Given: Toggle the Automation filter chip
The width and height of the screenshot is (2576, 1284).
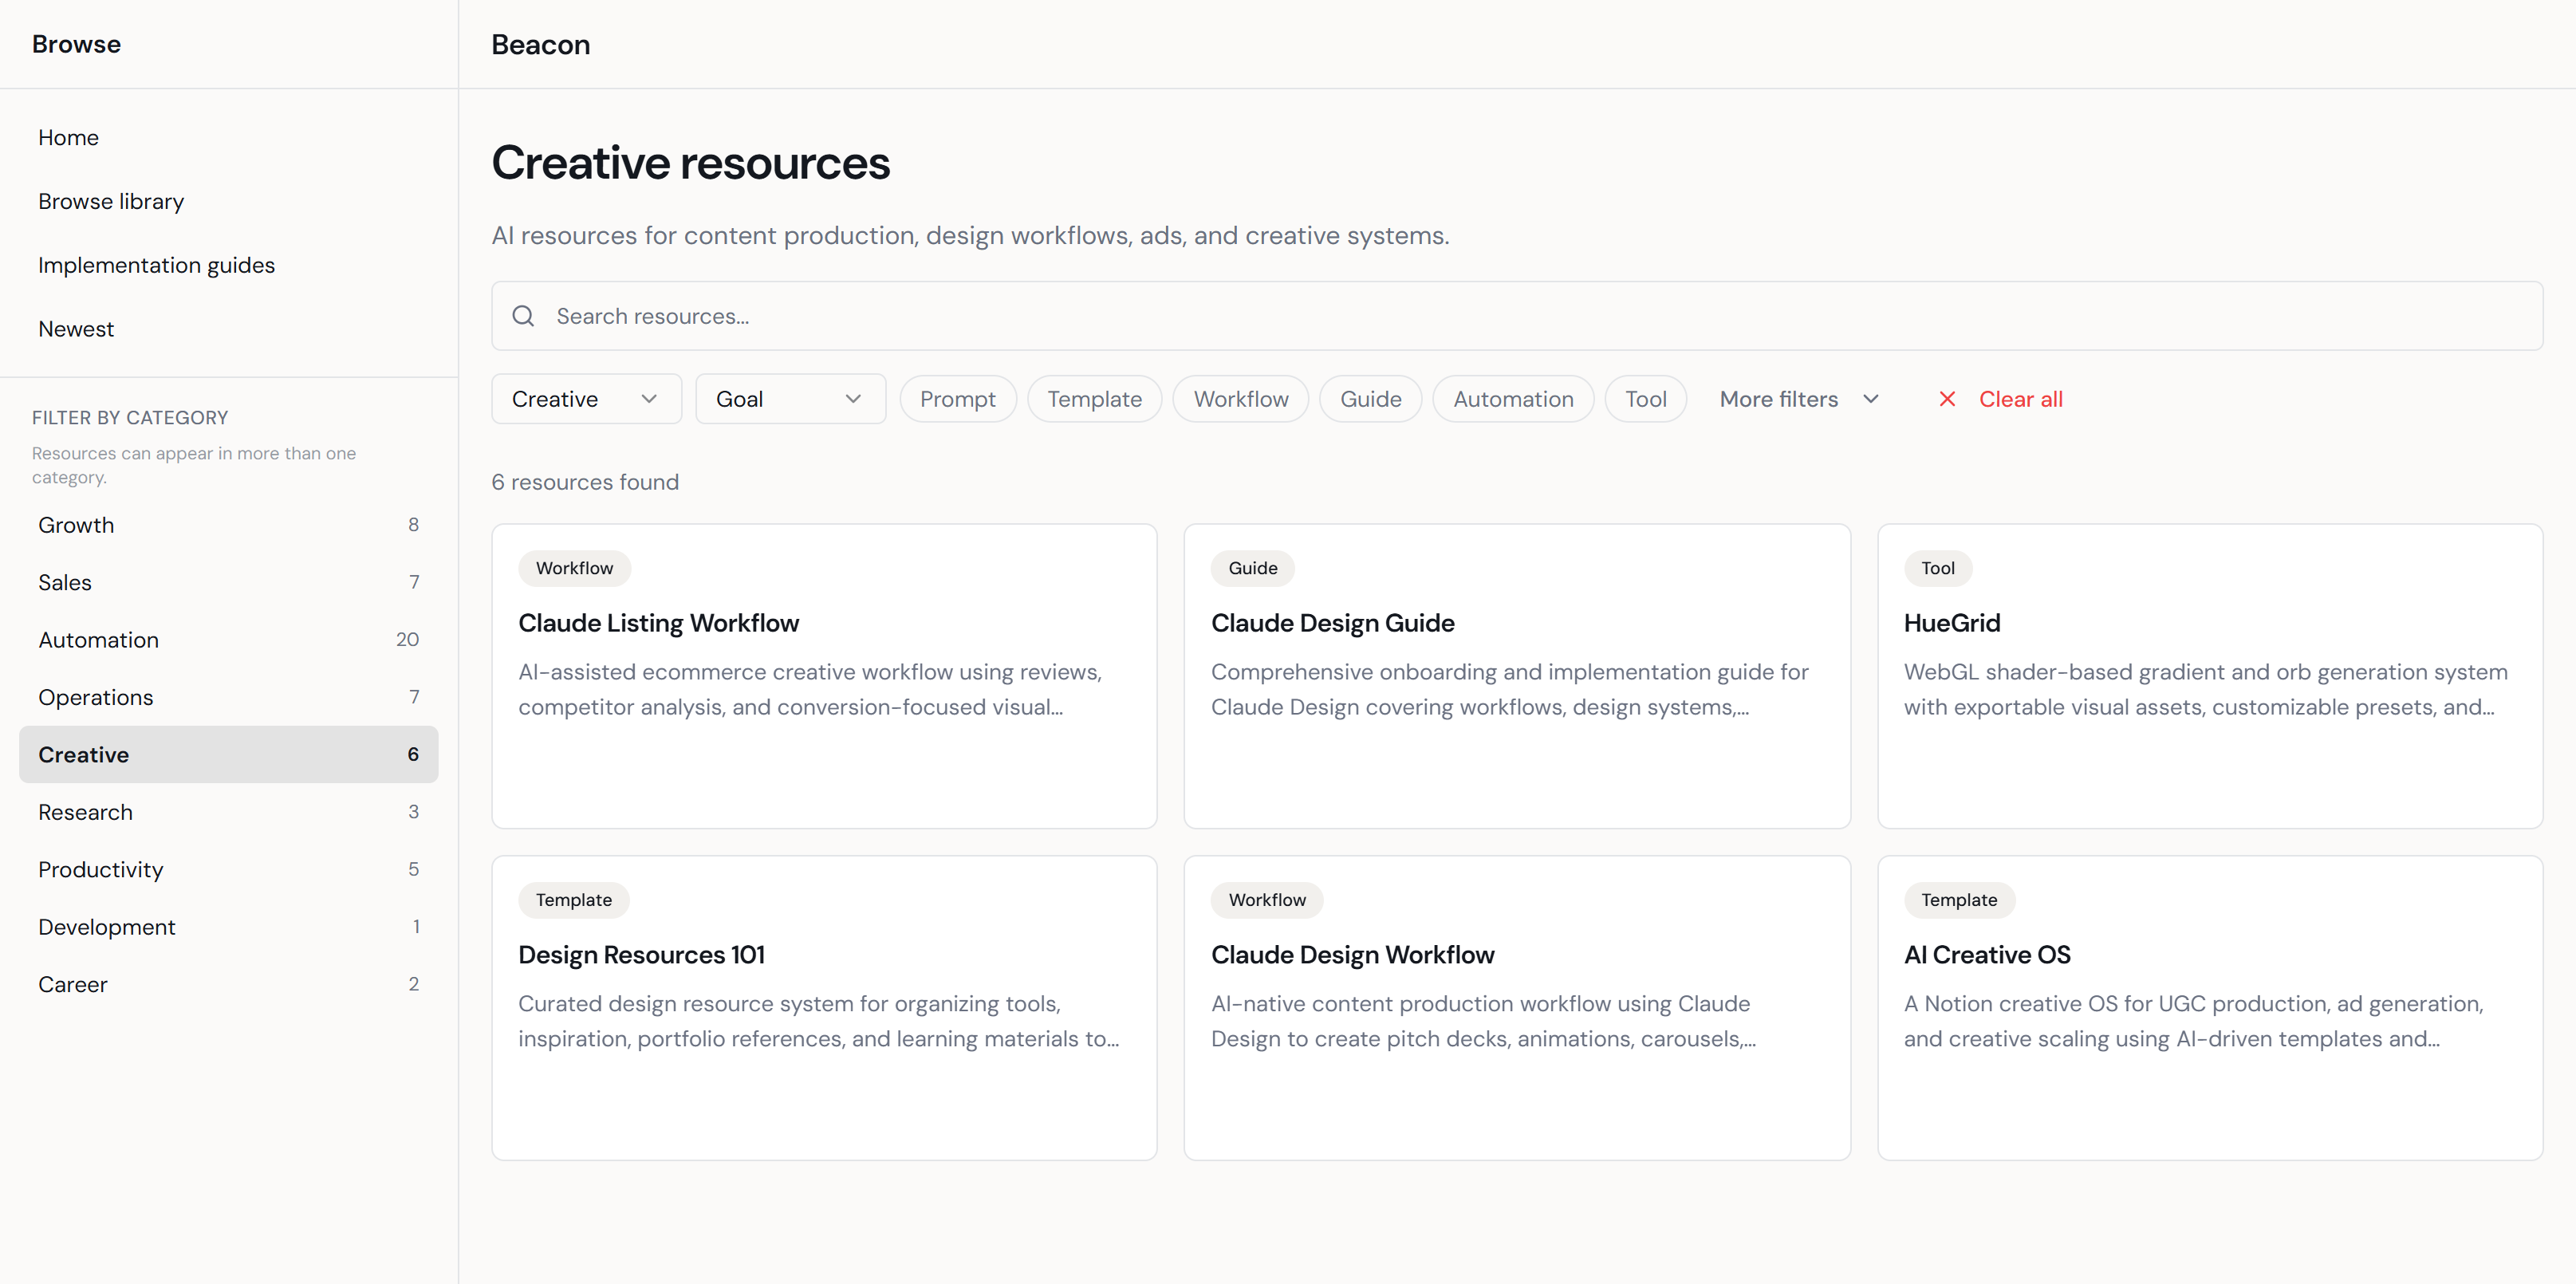Looking at the screenshot, I should tap(1512, 399).
